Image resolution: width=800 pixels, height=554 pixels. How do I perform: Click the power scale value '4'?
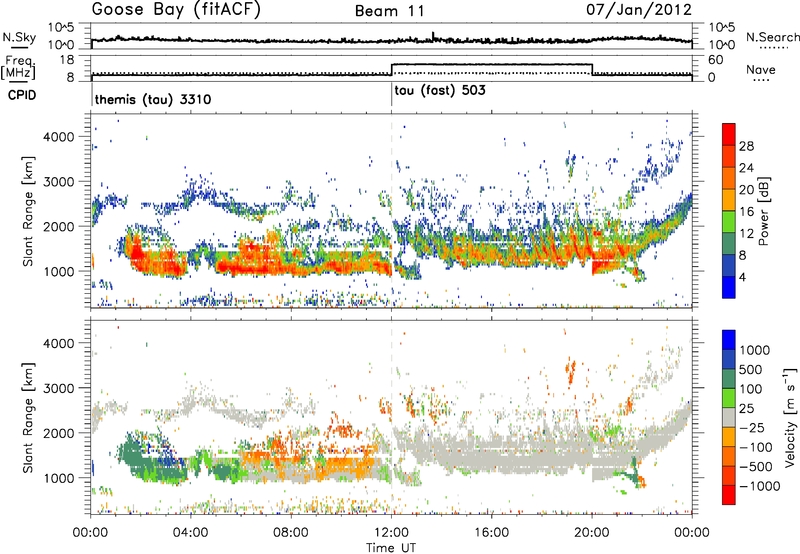click(742, 277)
